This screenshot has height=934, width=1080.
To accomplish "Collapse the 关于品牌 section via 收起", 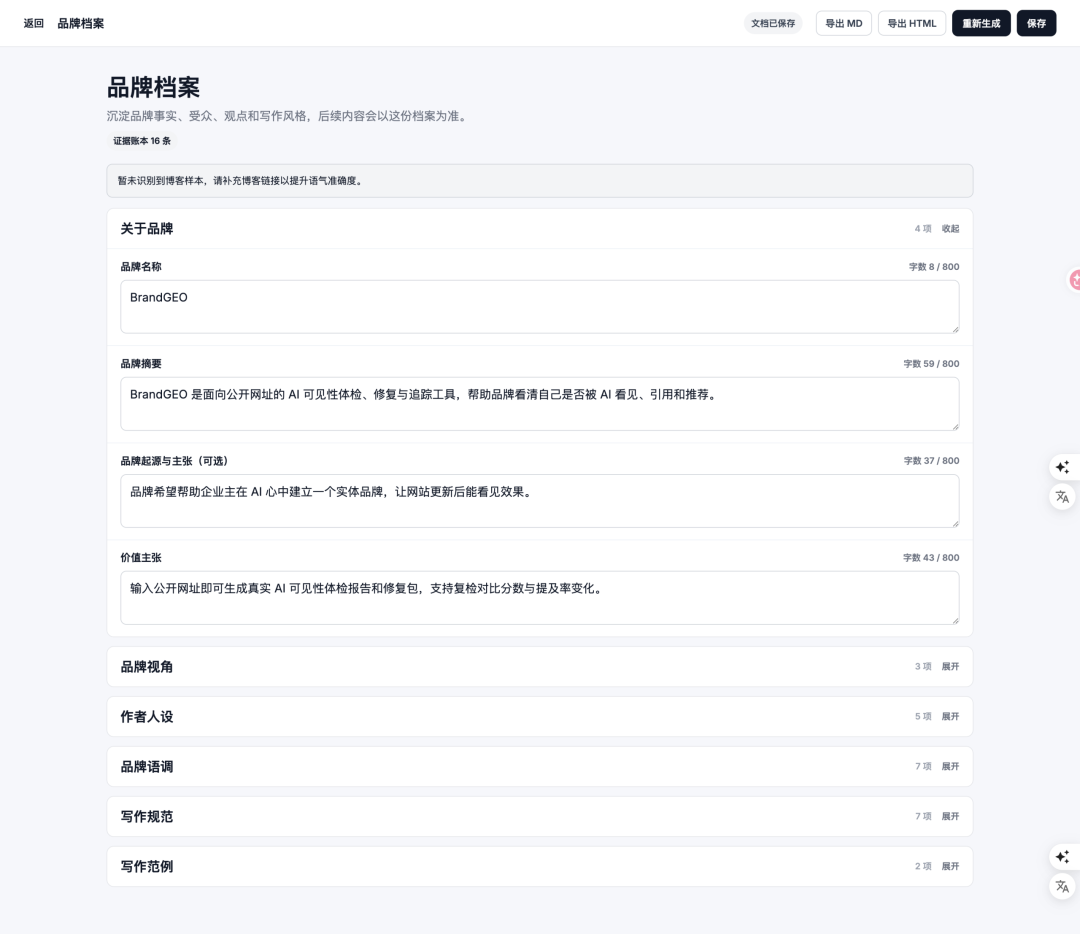I will tap(950, 229).
